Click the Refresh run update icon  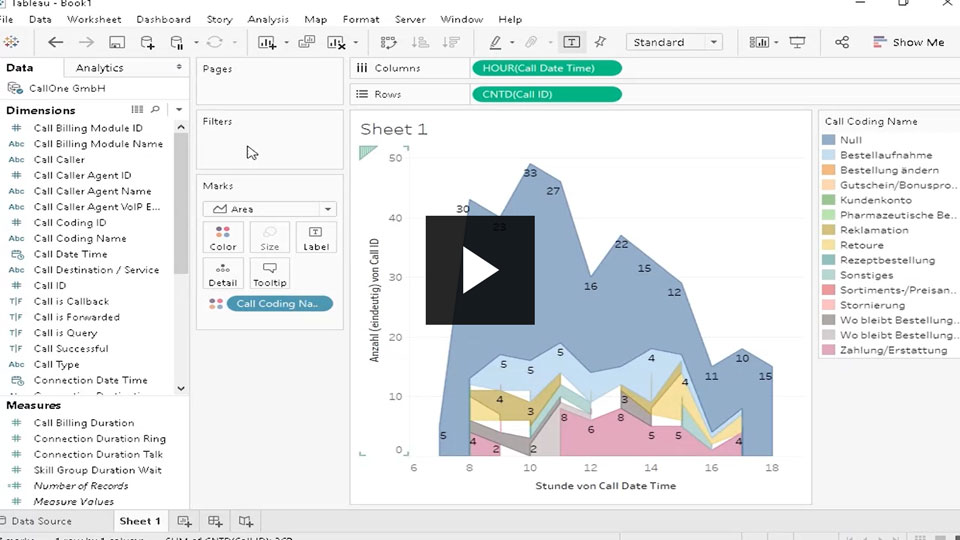(x=214, y=42)
